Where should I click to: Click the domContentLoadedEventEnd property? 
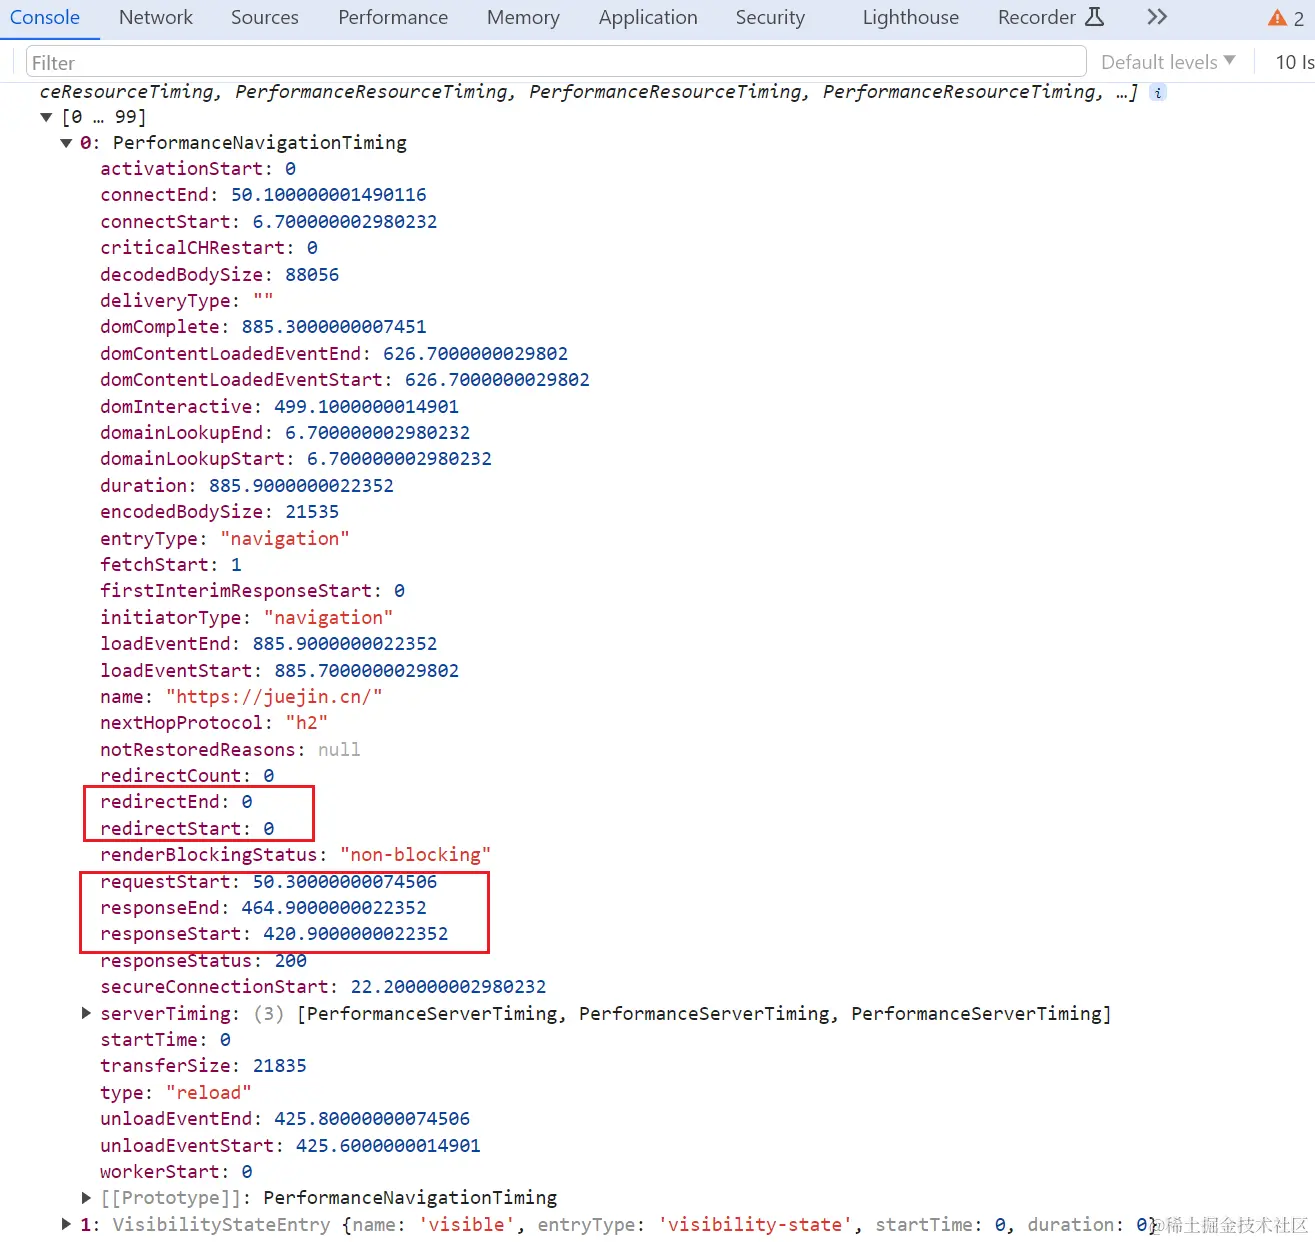[334, 354]
